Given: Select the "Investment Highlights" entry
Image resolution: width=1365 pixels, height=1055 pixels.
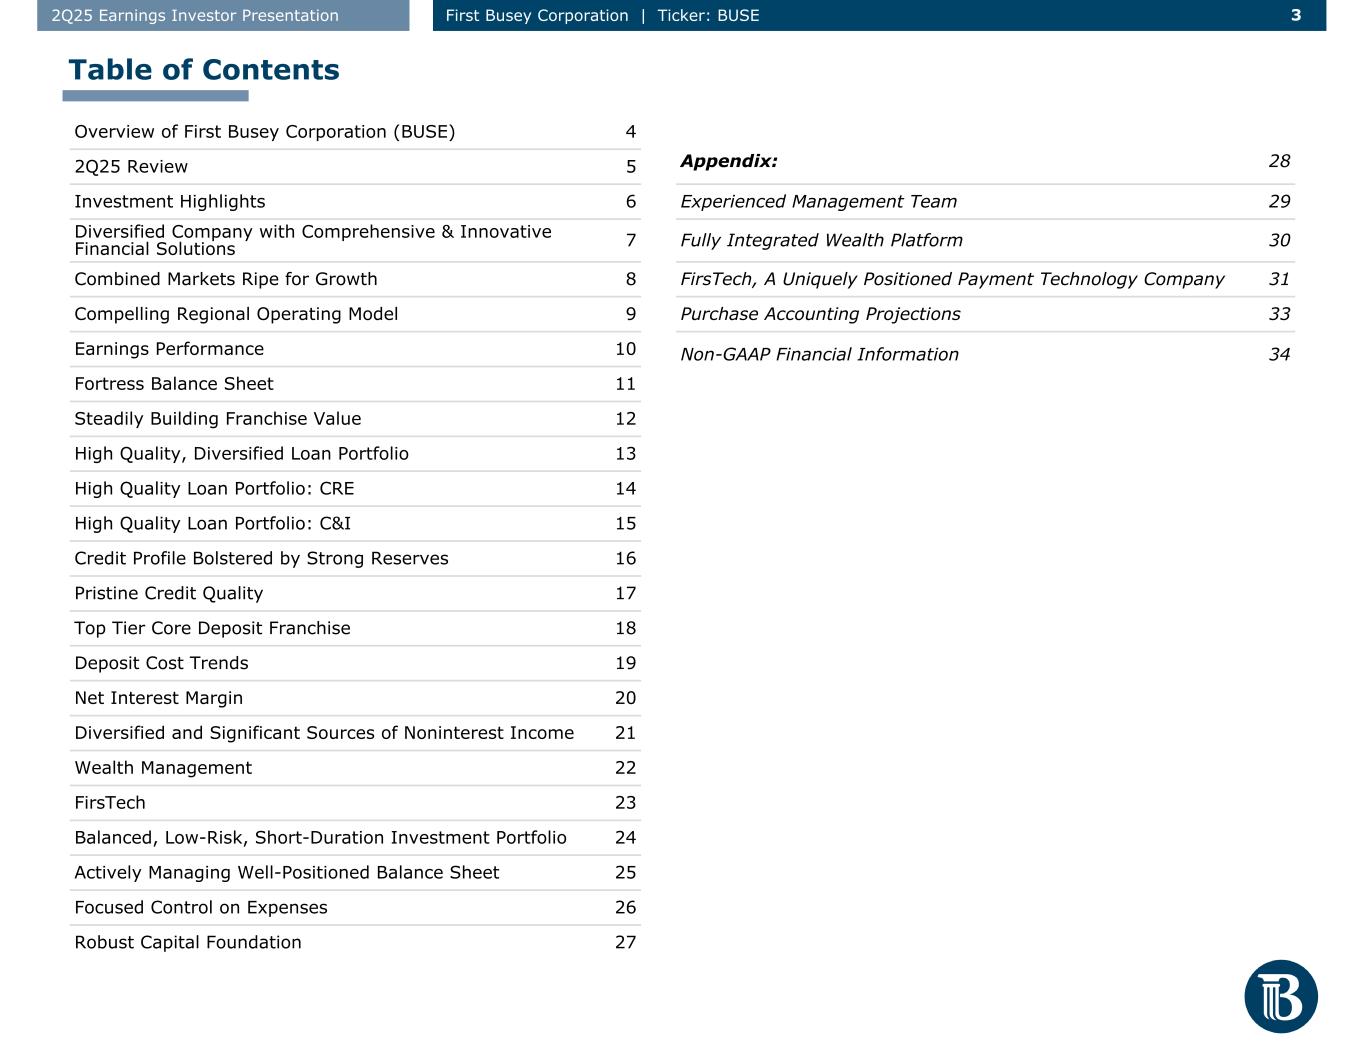Looking at the screenshot, I should (170, 202).
